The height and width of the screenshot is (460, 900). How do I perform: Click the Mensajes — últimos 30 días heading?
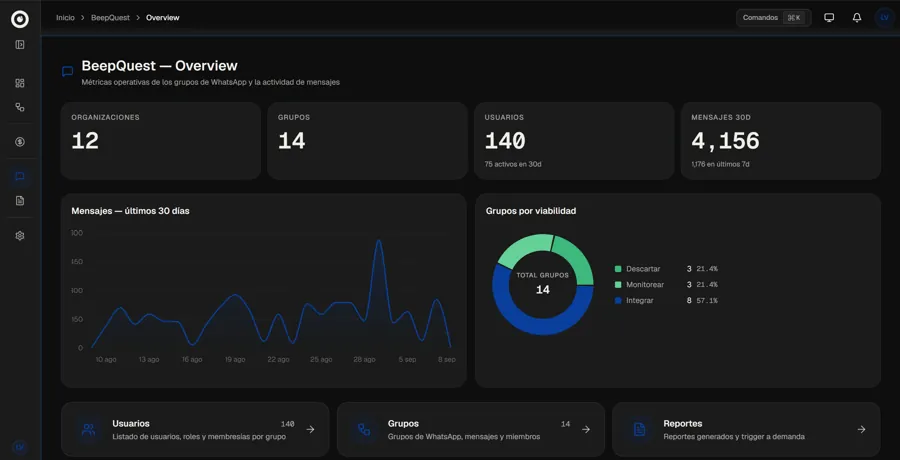tap(130, 211)
